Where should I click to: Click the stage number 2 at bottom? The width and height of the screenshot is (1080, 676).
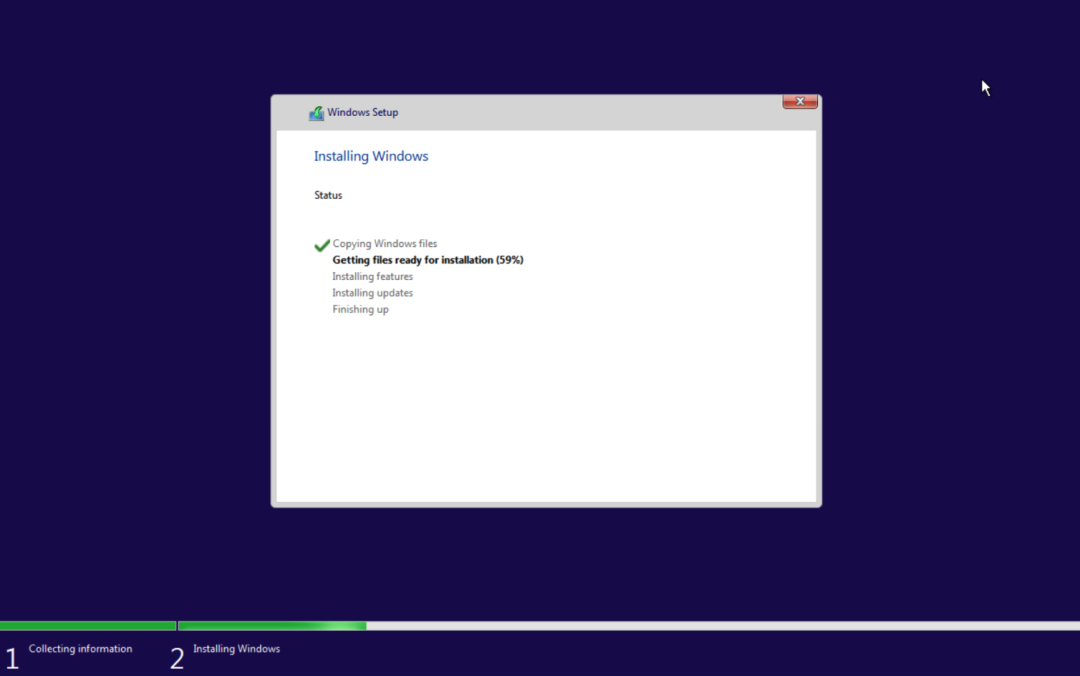tap(177, 658)
